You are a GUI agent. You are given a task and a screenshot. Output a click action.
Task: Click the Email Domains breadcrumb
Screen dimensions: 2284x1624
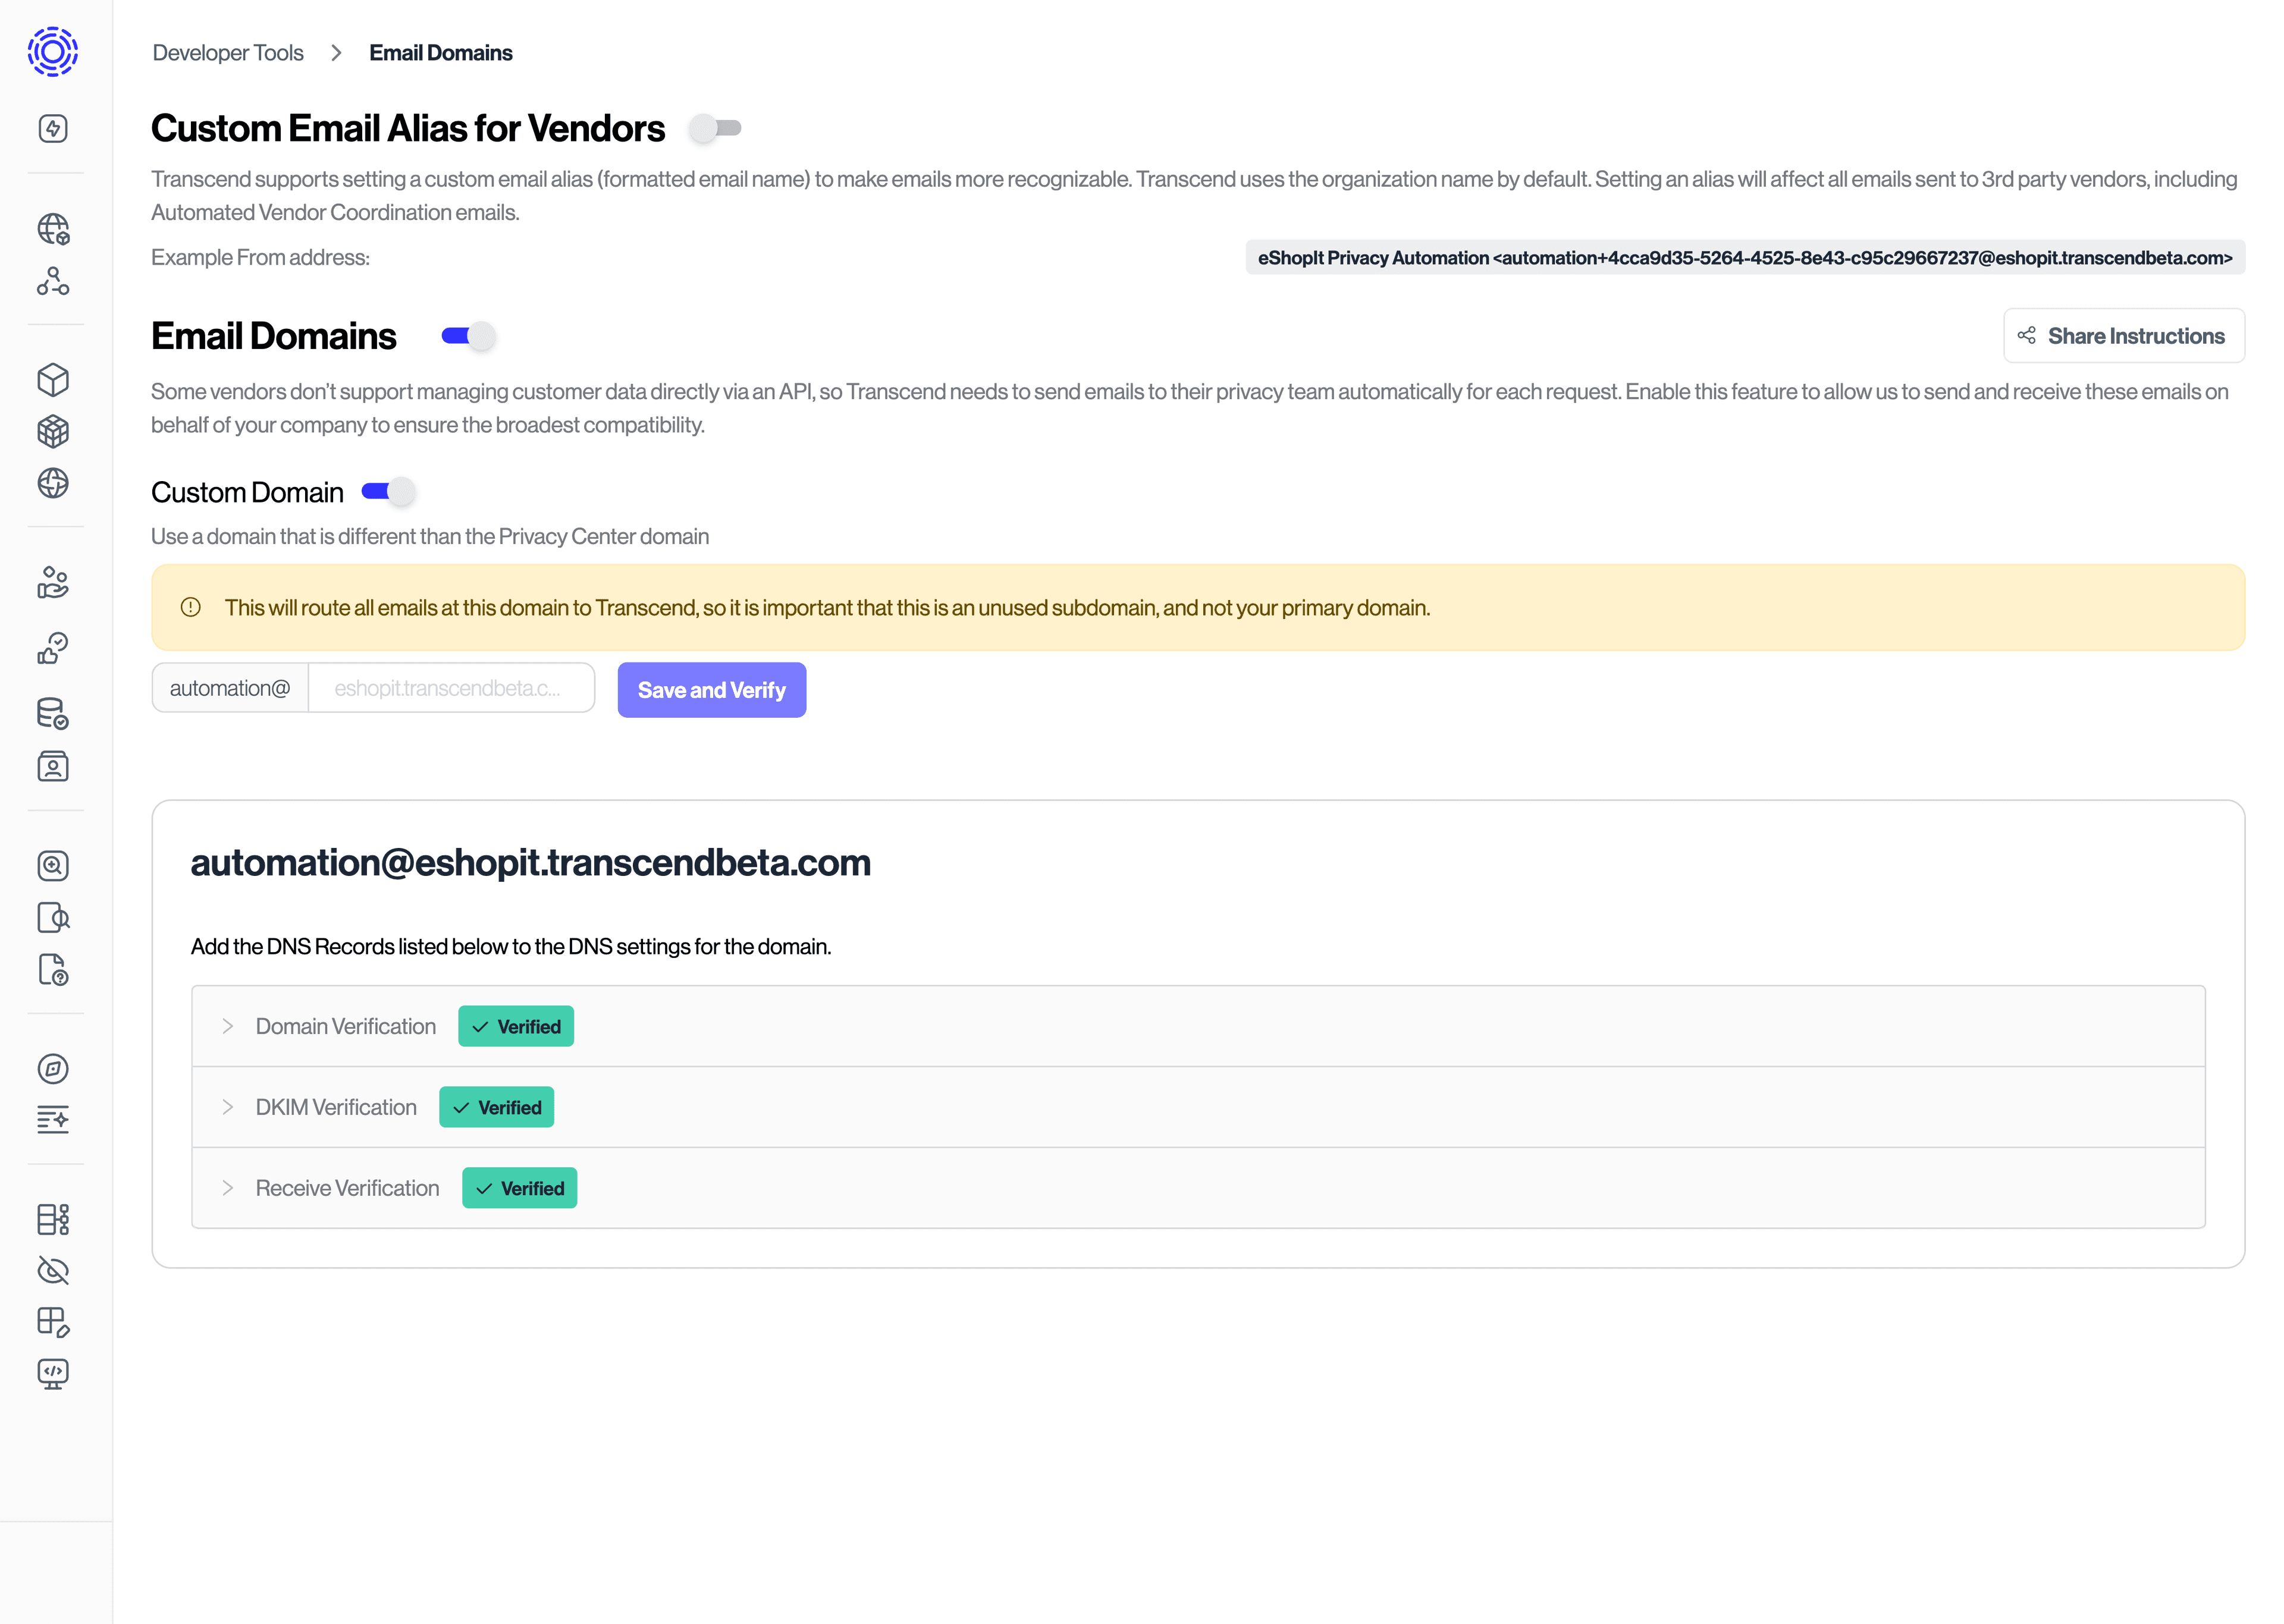440,52
